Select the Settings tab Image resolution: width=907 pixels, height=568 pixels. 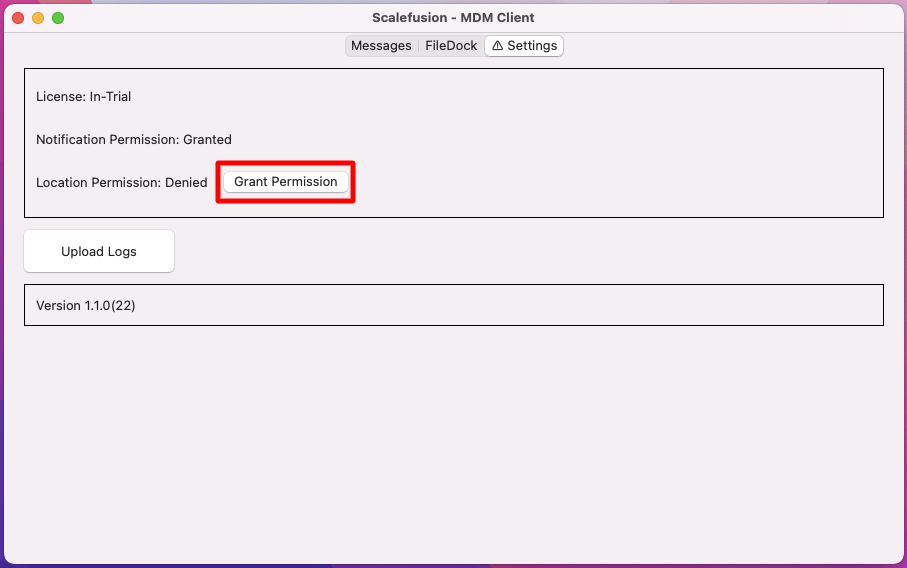[x=524, y=46]
